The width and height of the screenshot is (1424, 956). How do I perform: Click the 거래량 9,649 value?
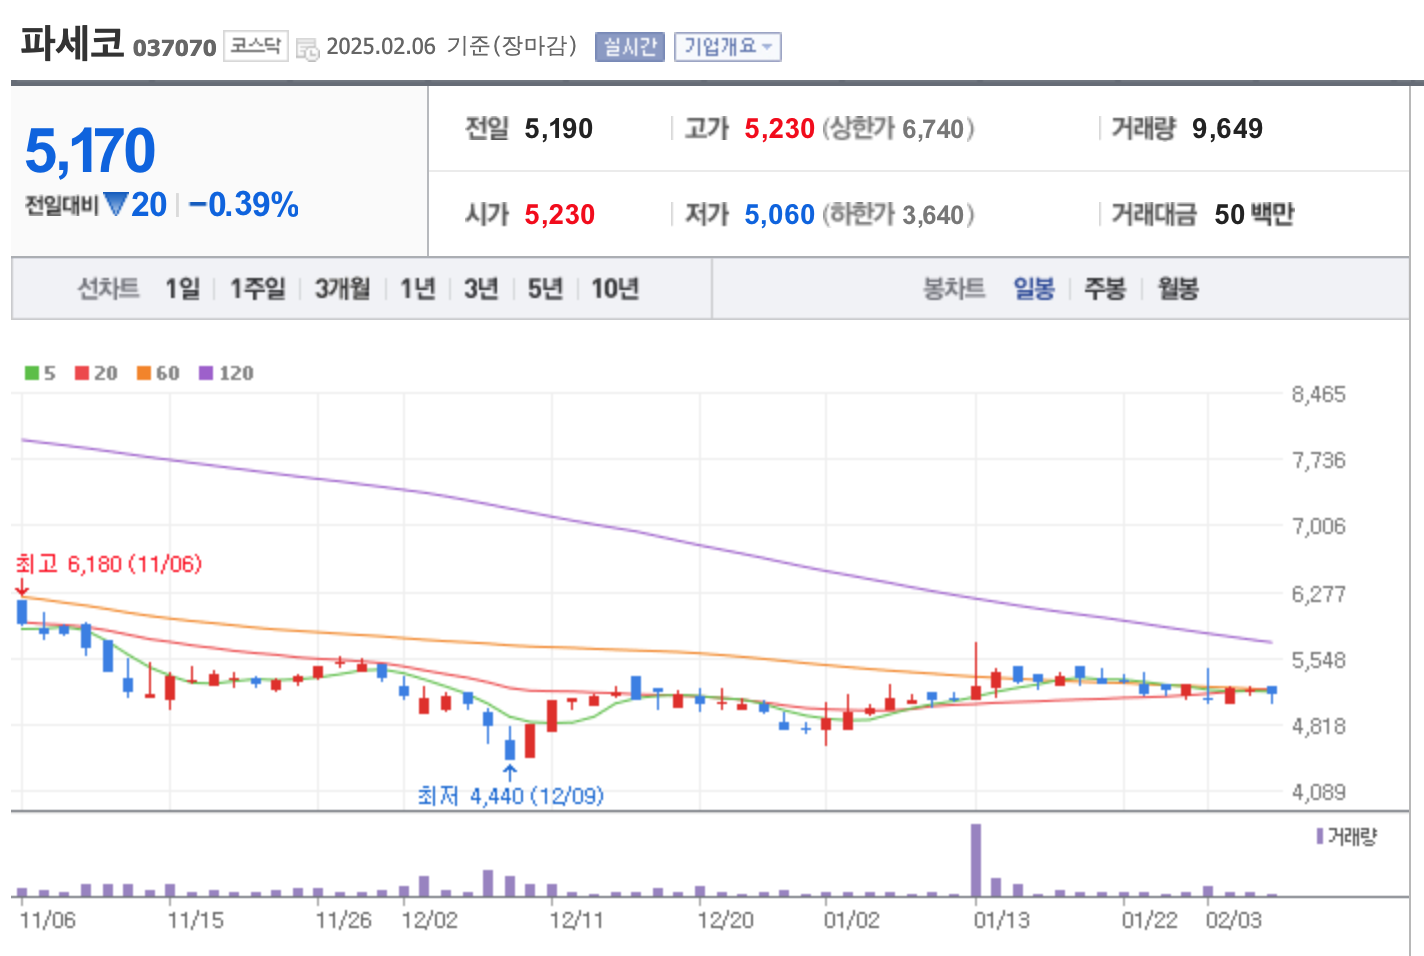click(x=1227, y=129)
